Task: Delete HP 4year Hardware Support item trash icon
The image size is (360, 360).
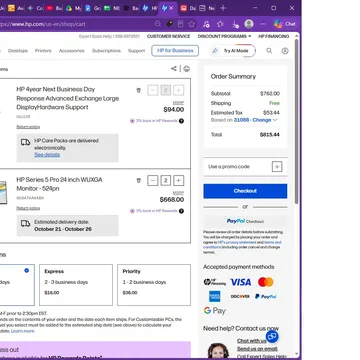Action: (139, 90)
